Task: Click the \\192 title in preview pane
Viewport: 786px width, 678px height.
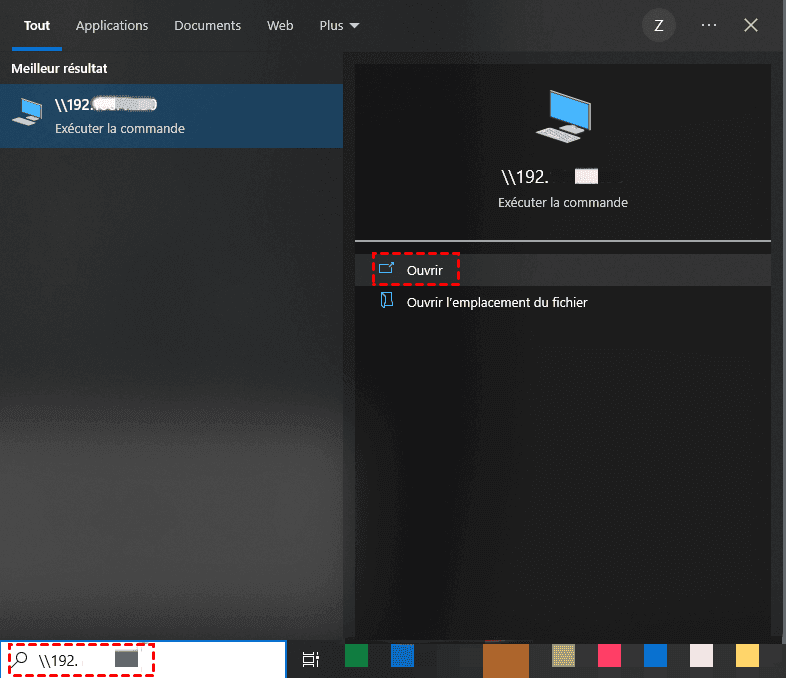Action: [550, 176]
